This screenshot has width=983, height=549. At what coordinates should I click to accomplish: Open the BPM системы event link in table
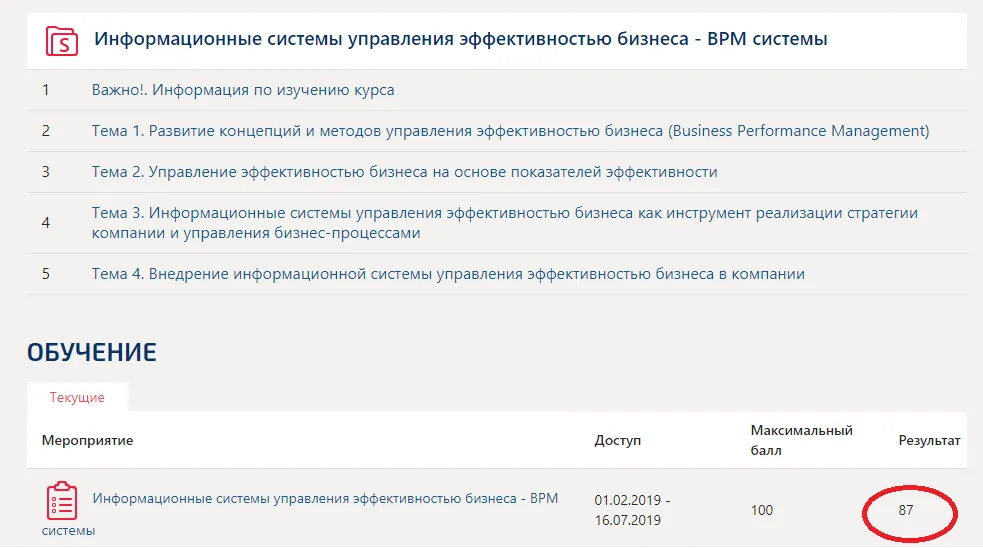300,514
